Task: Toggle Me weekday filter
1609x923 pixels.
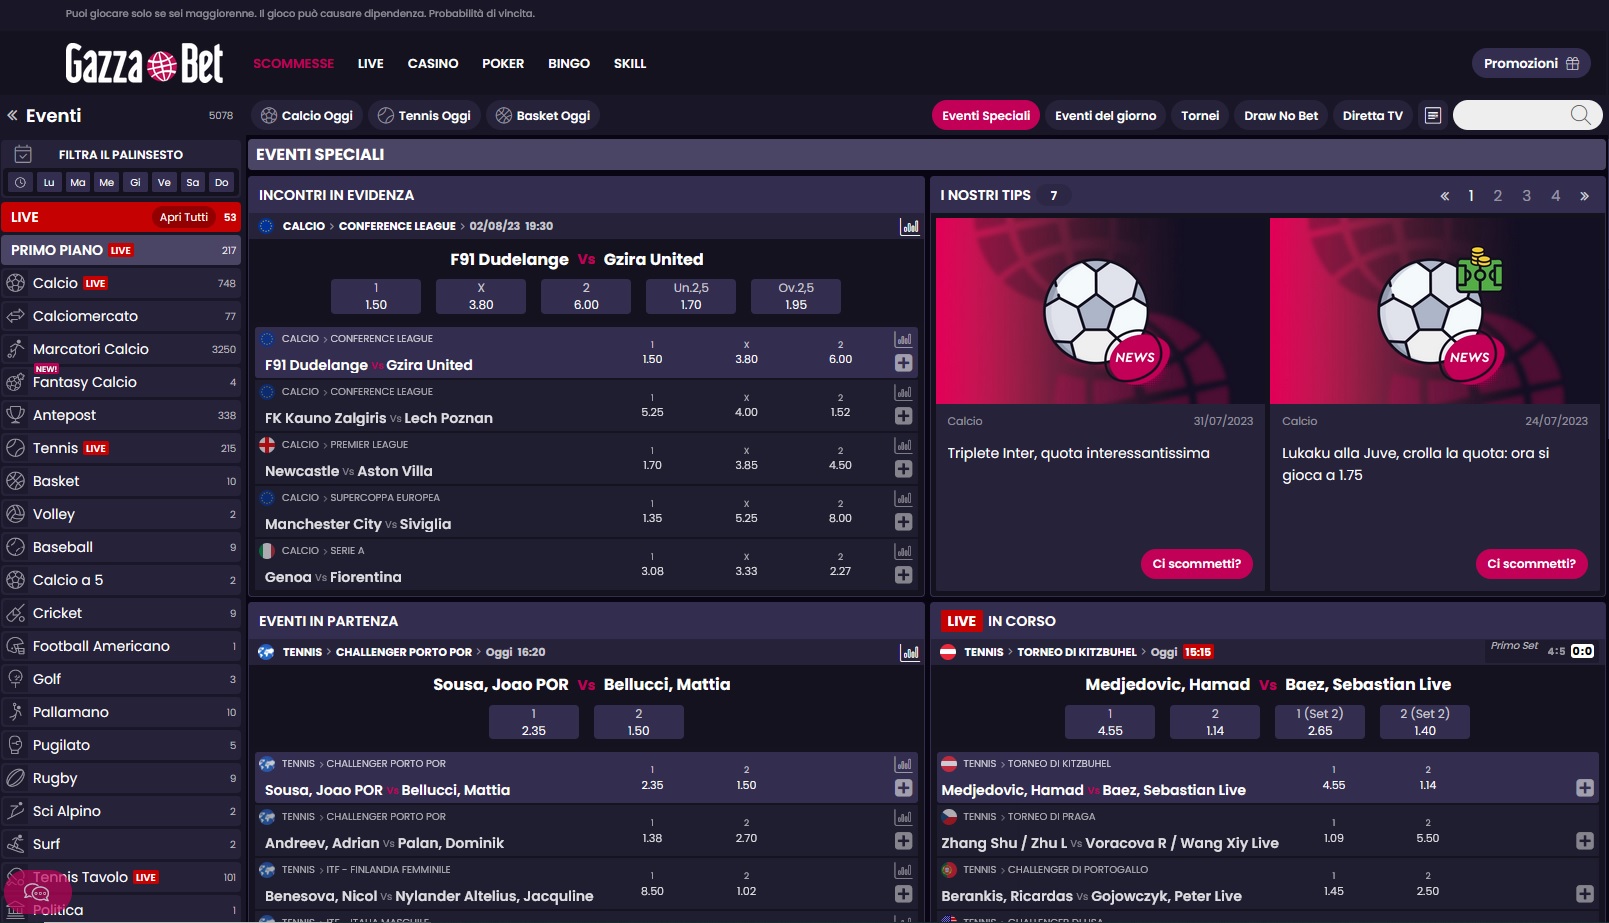Action: pos(107,182)
